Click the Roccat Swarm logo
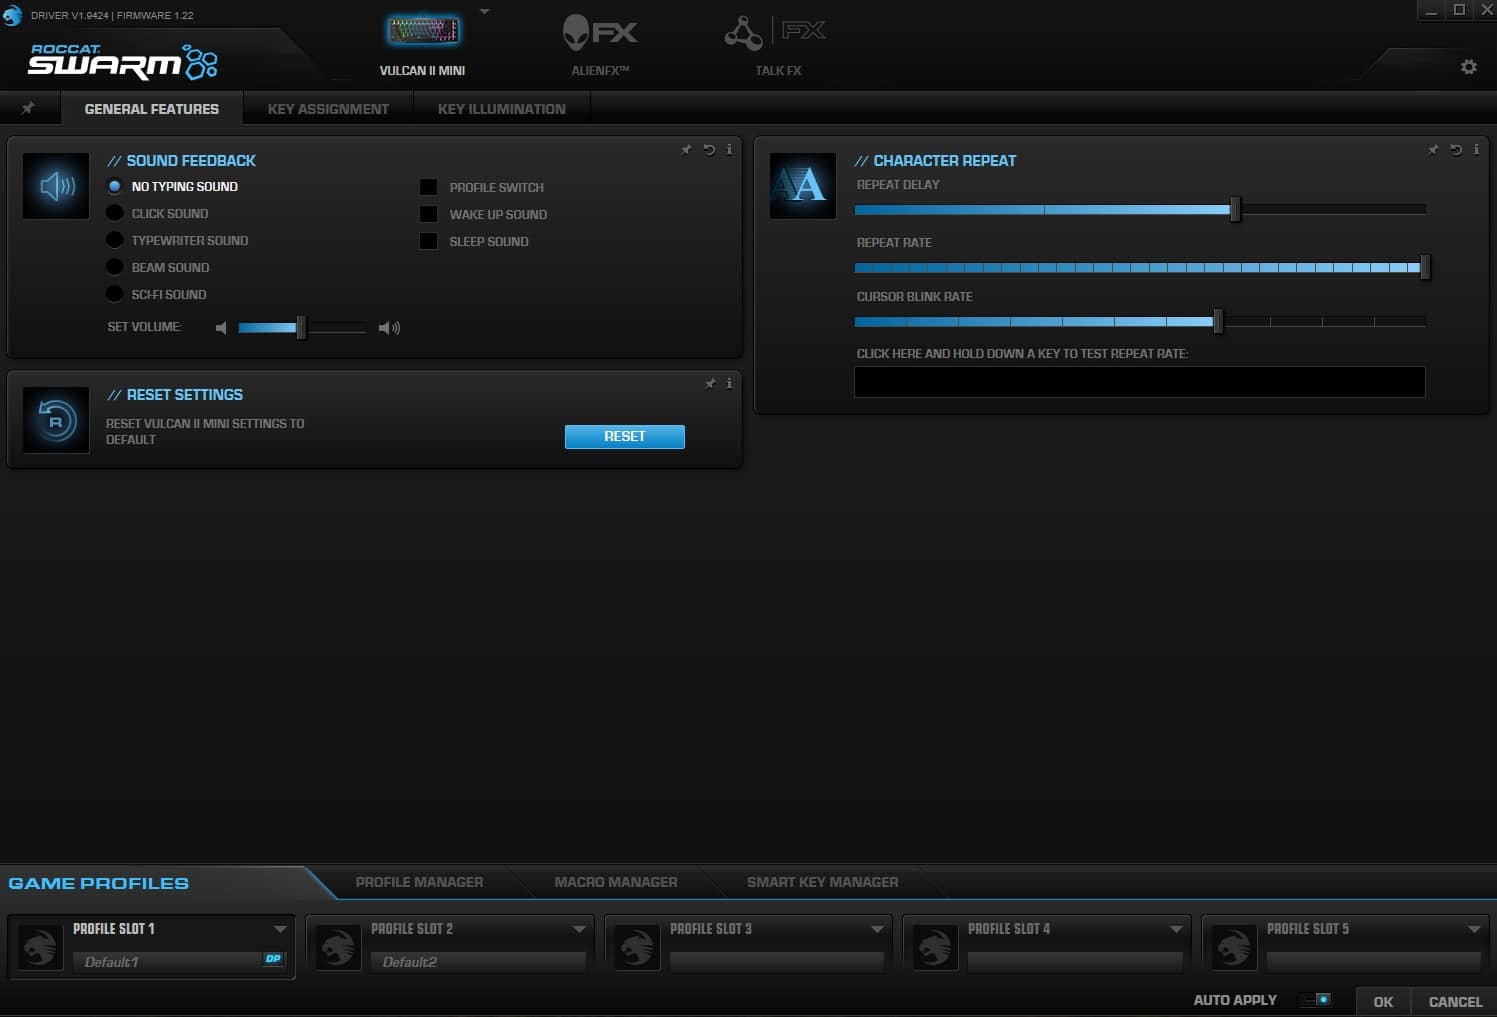The width and height of the screenshot is (1497, 1017). pyautogui.click(x=123, y=62)
